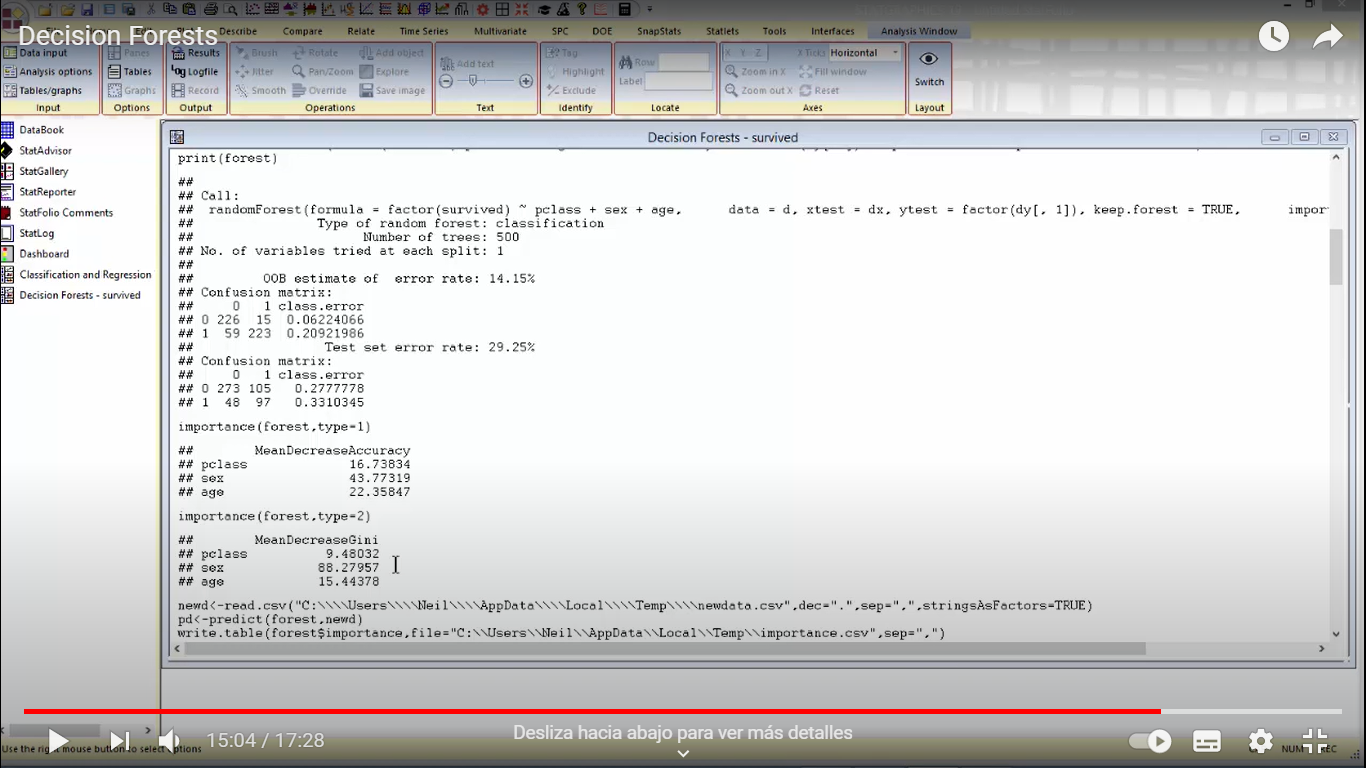
Task: Open StatGallery from the left sidebar
Action: click(43, 171)
